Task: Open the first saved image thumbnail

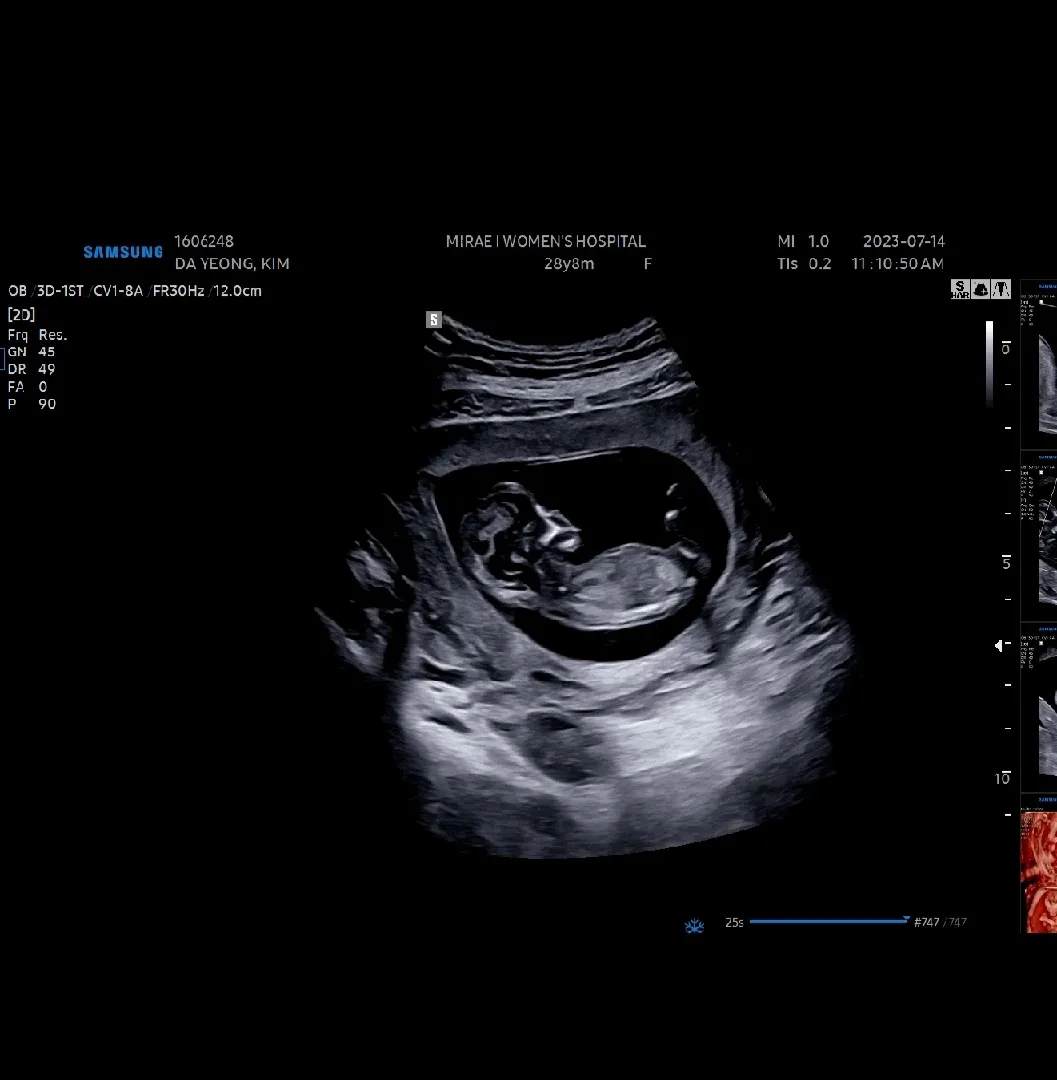Action: (1038, 364)
